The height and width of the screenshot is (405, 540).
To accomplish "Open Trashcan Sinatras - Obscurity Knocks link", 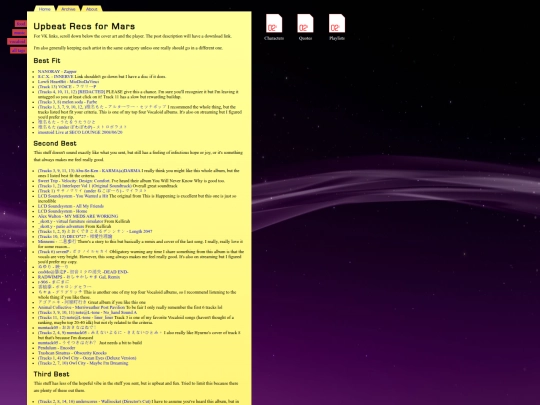I will (x=72, y=353).
